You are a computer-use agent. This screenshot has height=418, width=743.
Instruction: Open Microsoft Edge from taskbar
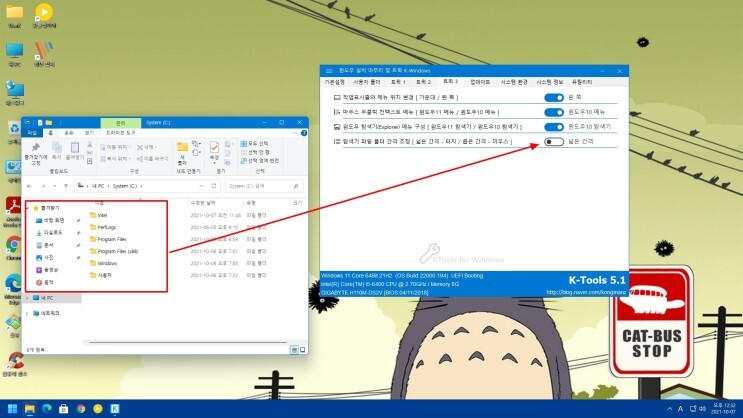point(47,409)
